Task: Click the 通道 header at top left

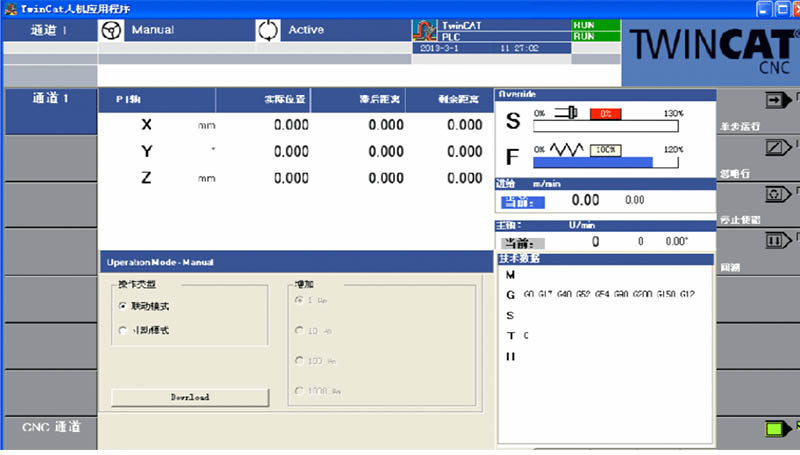Action: coord(49,30)
